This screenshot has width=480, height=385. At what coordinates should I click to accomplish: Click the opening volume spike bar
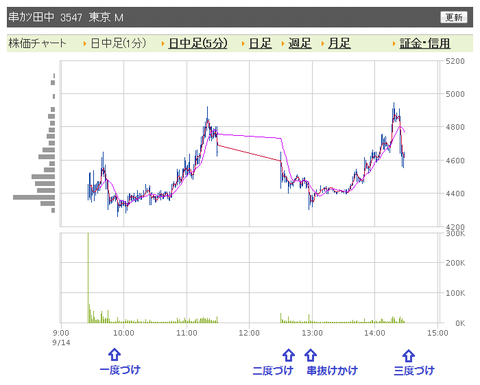88,278
